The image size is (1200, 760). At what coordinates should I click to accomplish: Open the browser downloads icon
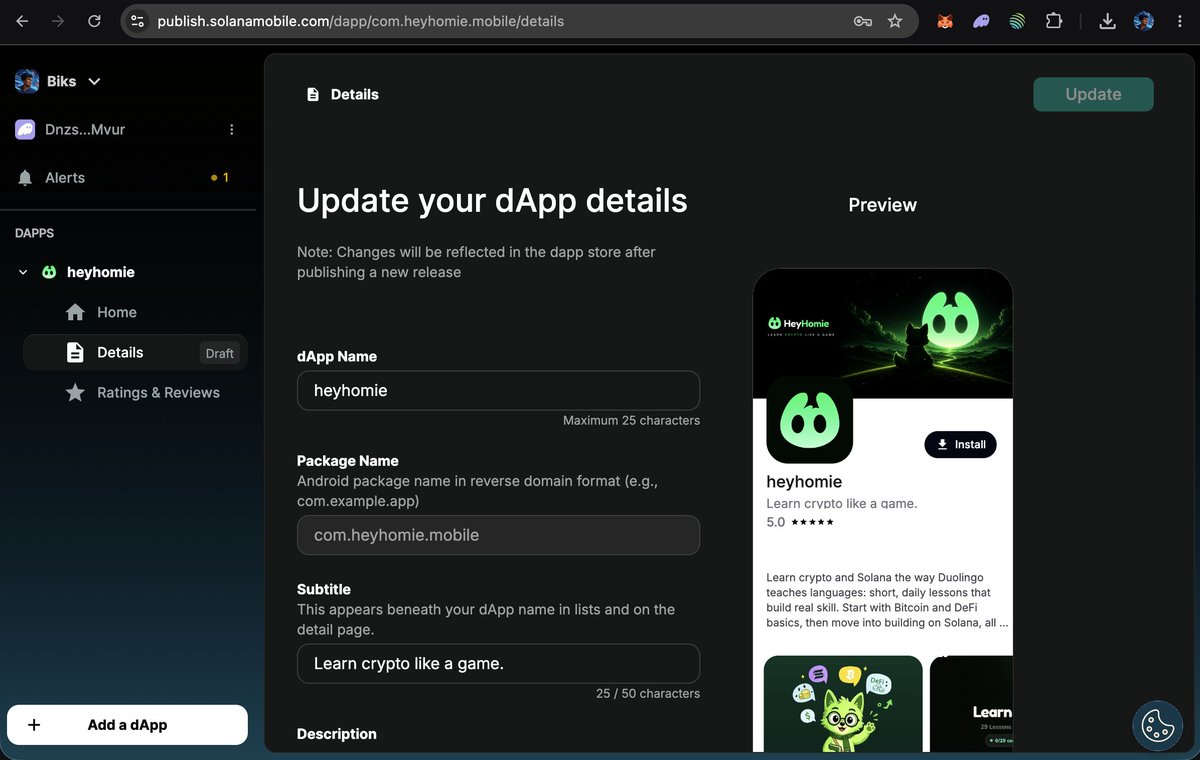(x=1107, y=20)
